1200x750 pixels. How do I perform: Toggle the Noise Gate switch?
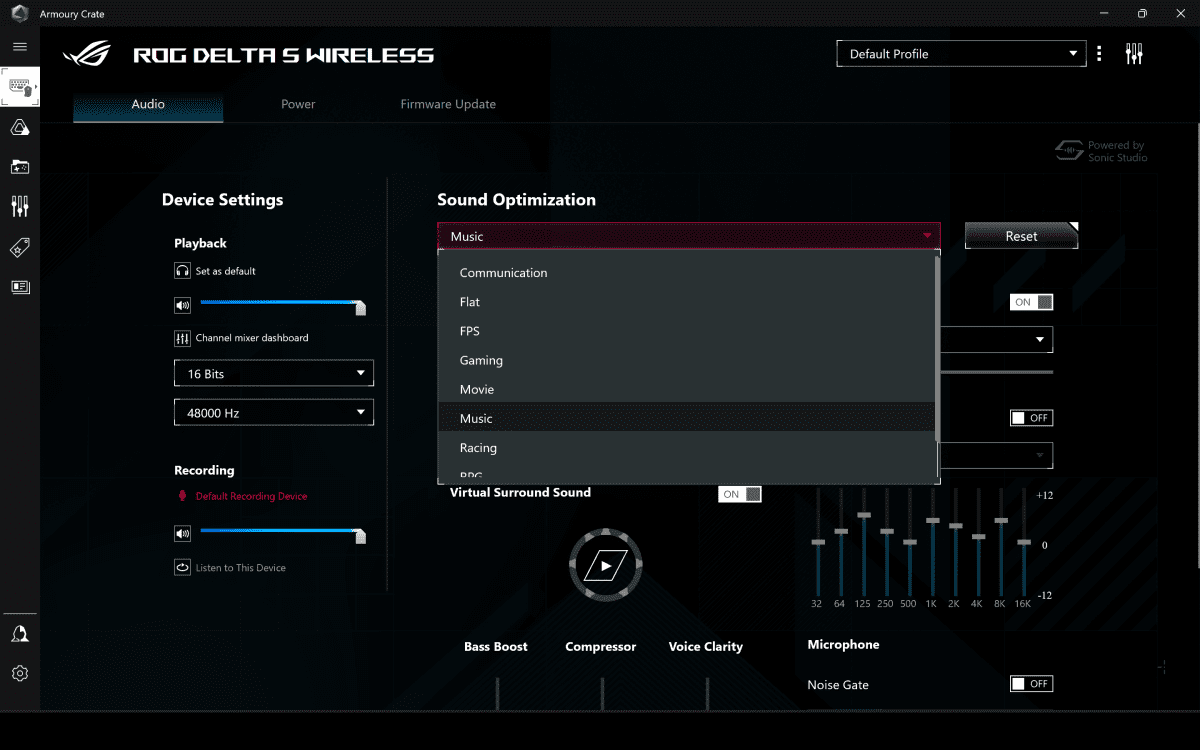[x=1031, y=684]
